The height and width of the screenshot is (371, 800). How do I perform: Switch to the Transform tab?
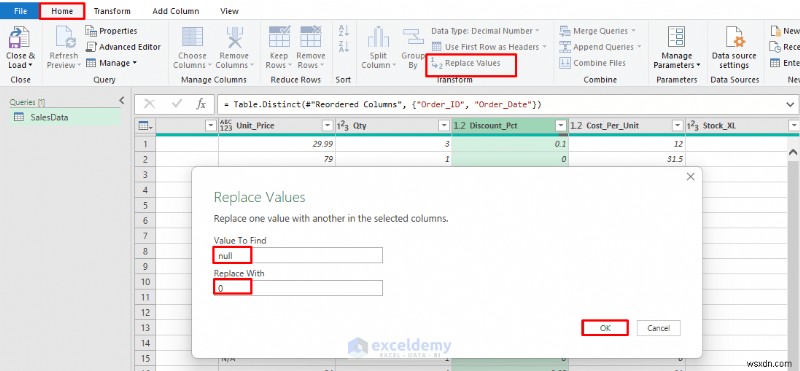[112, 11]
